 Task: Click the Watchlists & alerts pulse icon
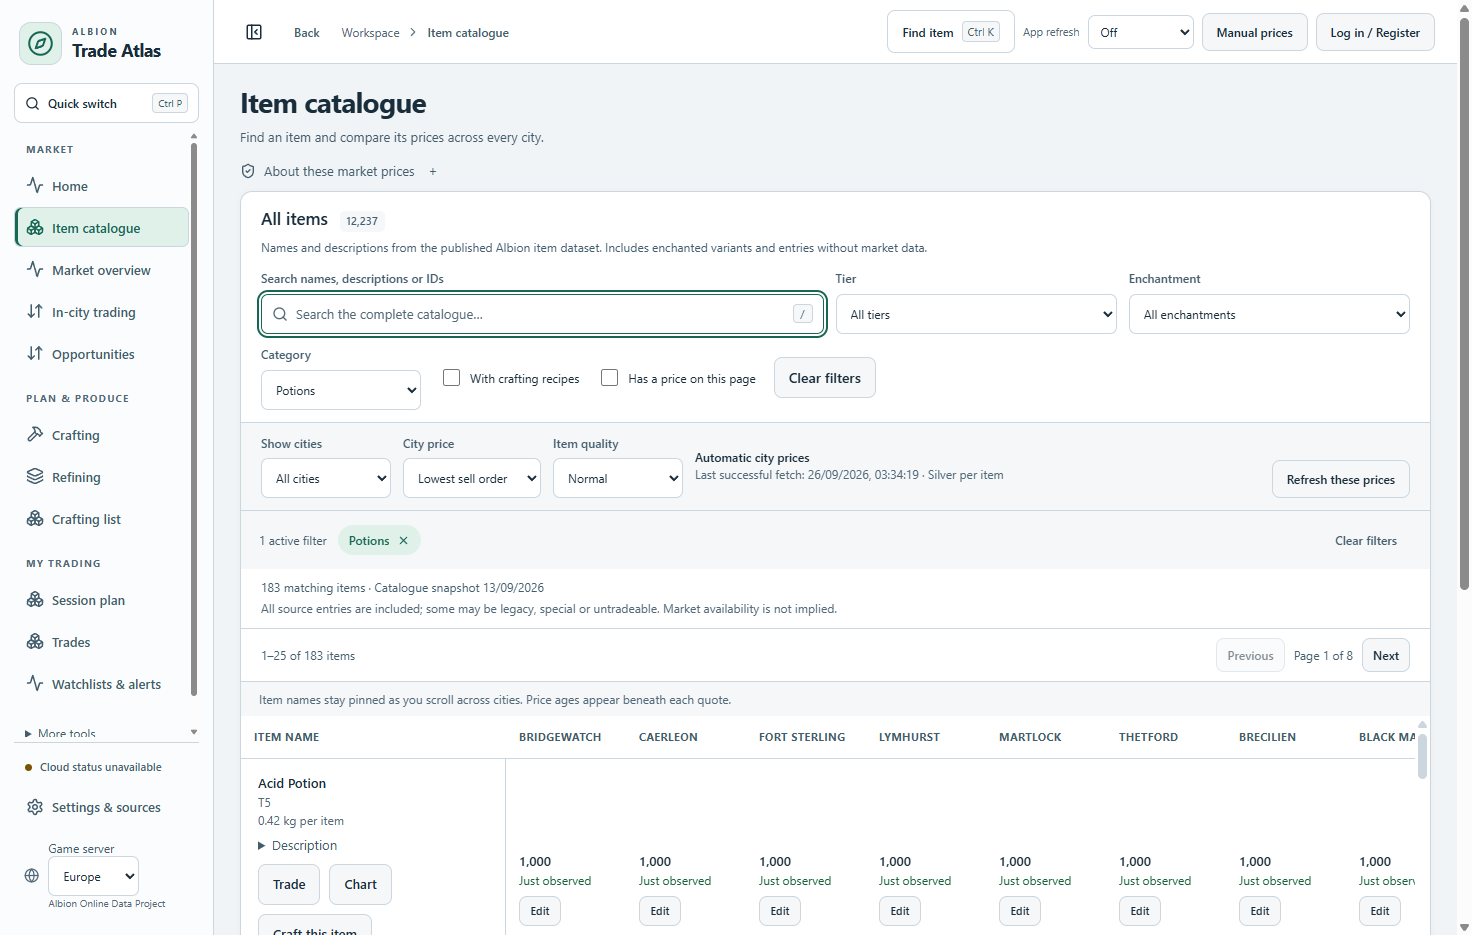[35, 683]
